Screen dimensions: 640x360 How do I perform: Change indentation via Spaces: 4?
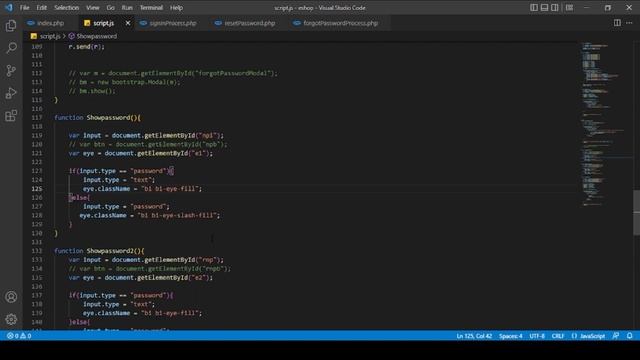click(510, 336)
